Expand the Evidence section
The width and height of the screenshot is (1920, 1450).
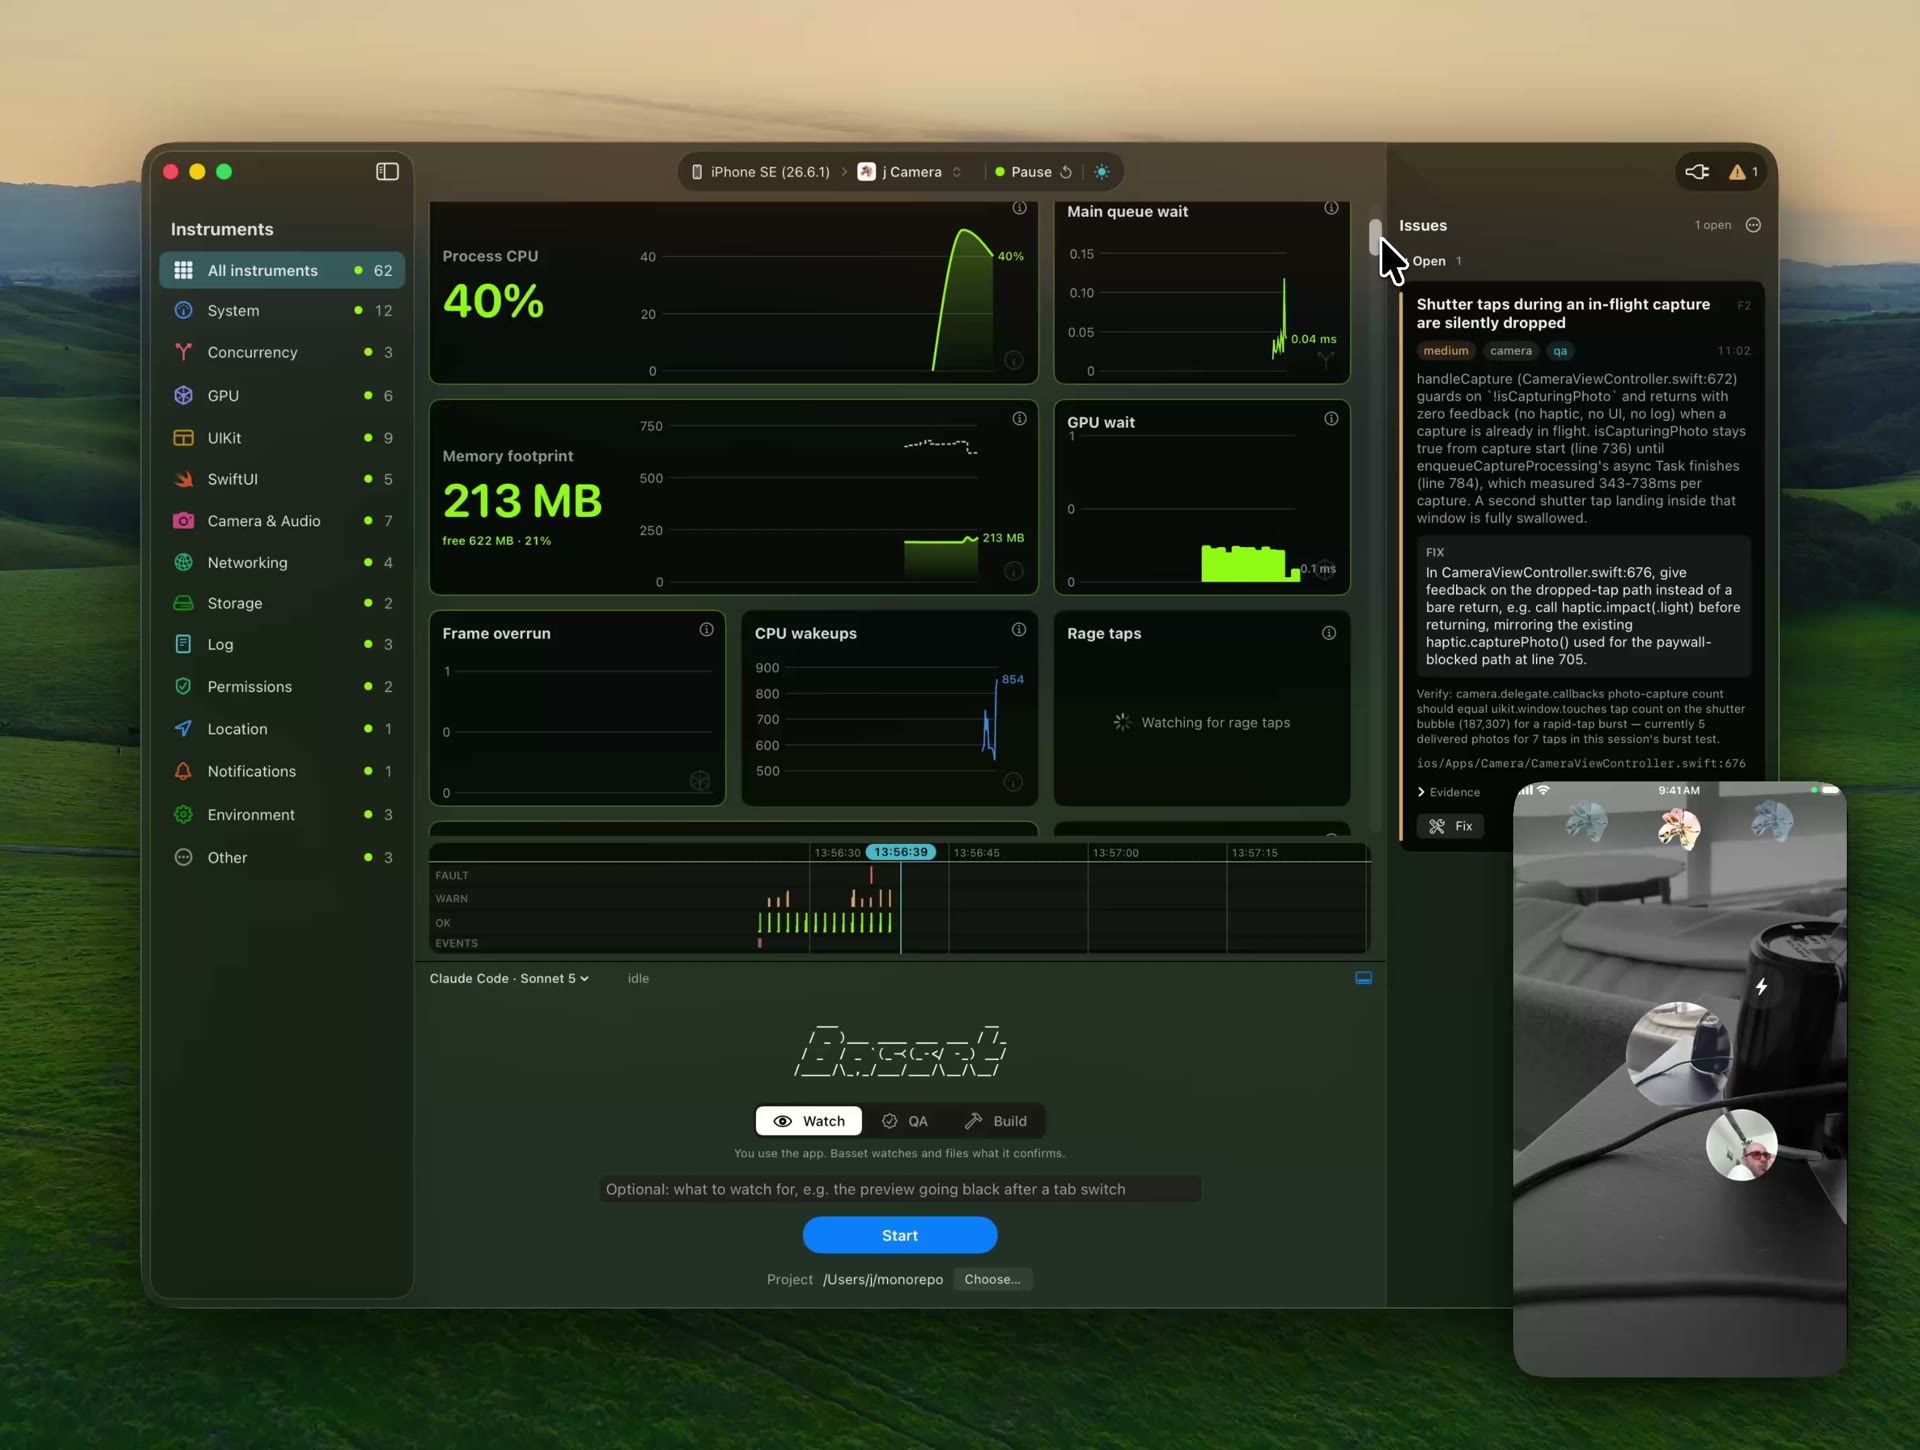coord(1448,792)
